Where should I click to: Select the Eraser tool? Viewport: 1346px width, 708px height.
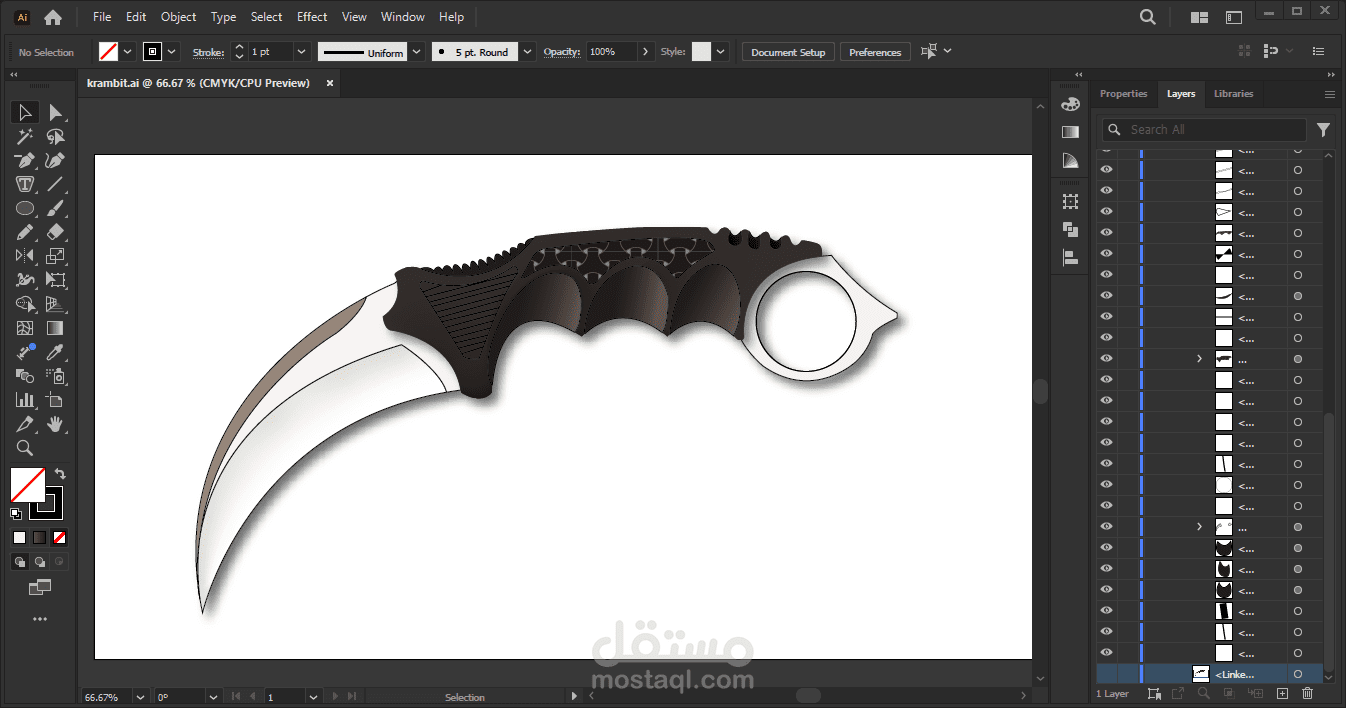(x=56, y=232)
